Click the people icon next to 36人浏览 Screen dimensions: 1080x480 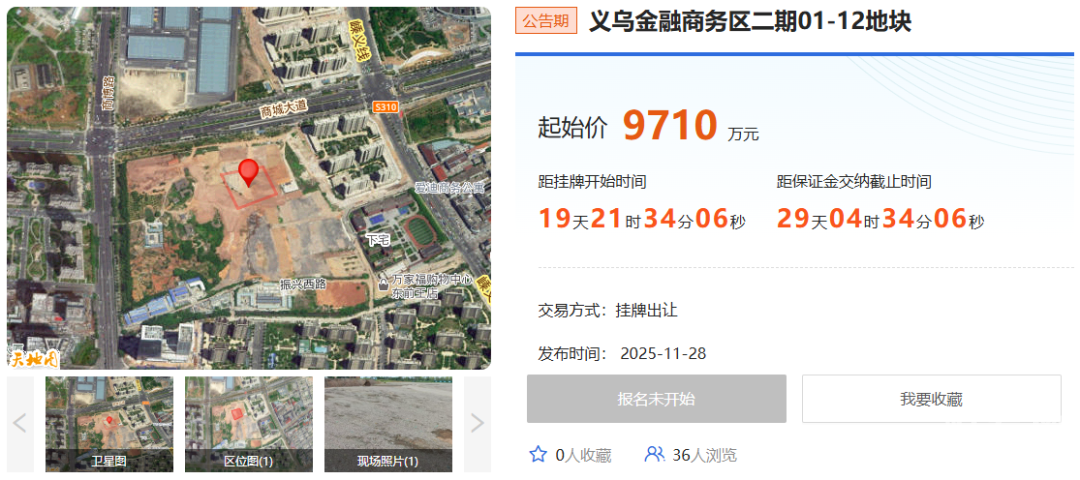tap(654, 455)
